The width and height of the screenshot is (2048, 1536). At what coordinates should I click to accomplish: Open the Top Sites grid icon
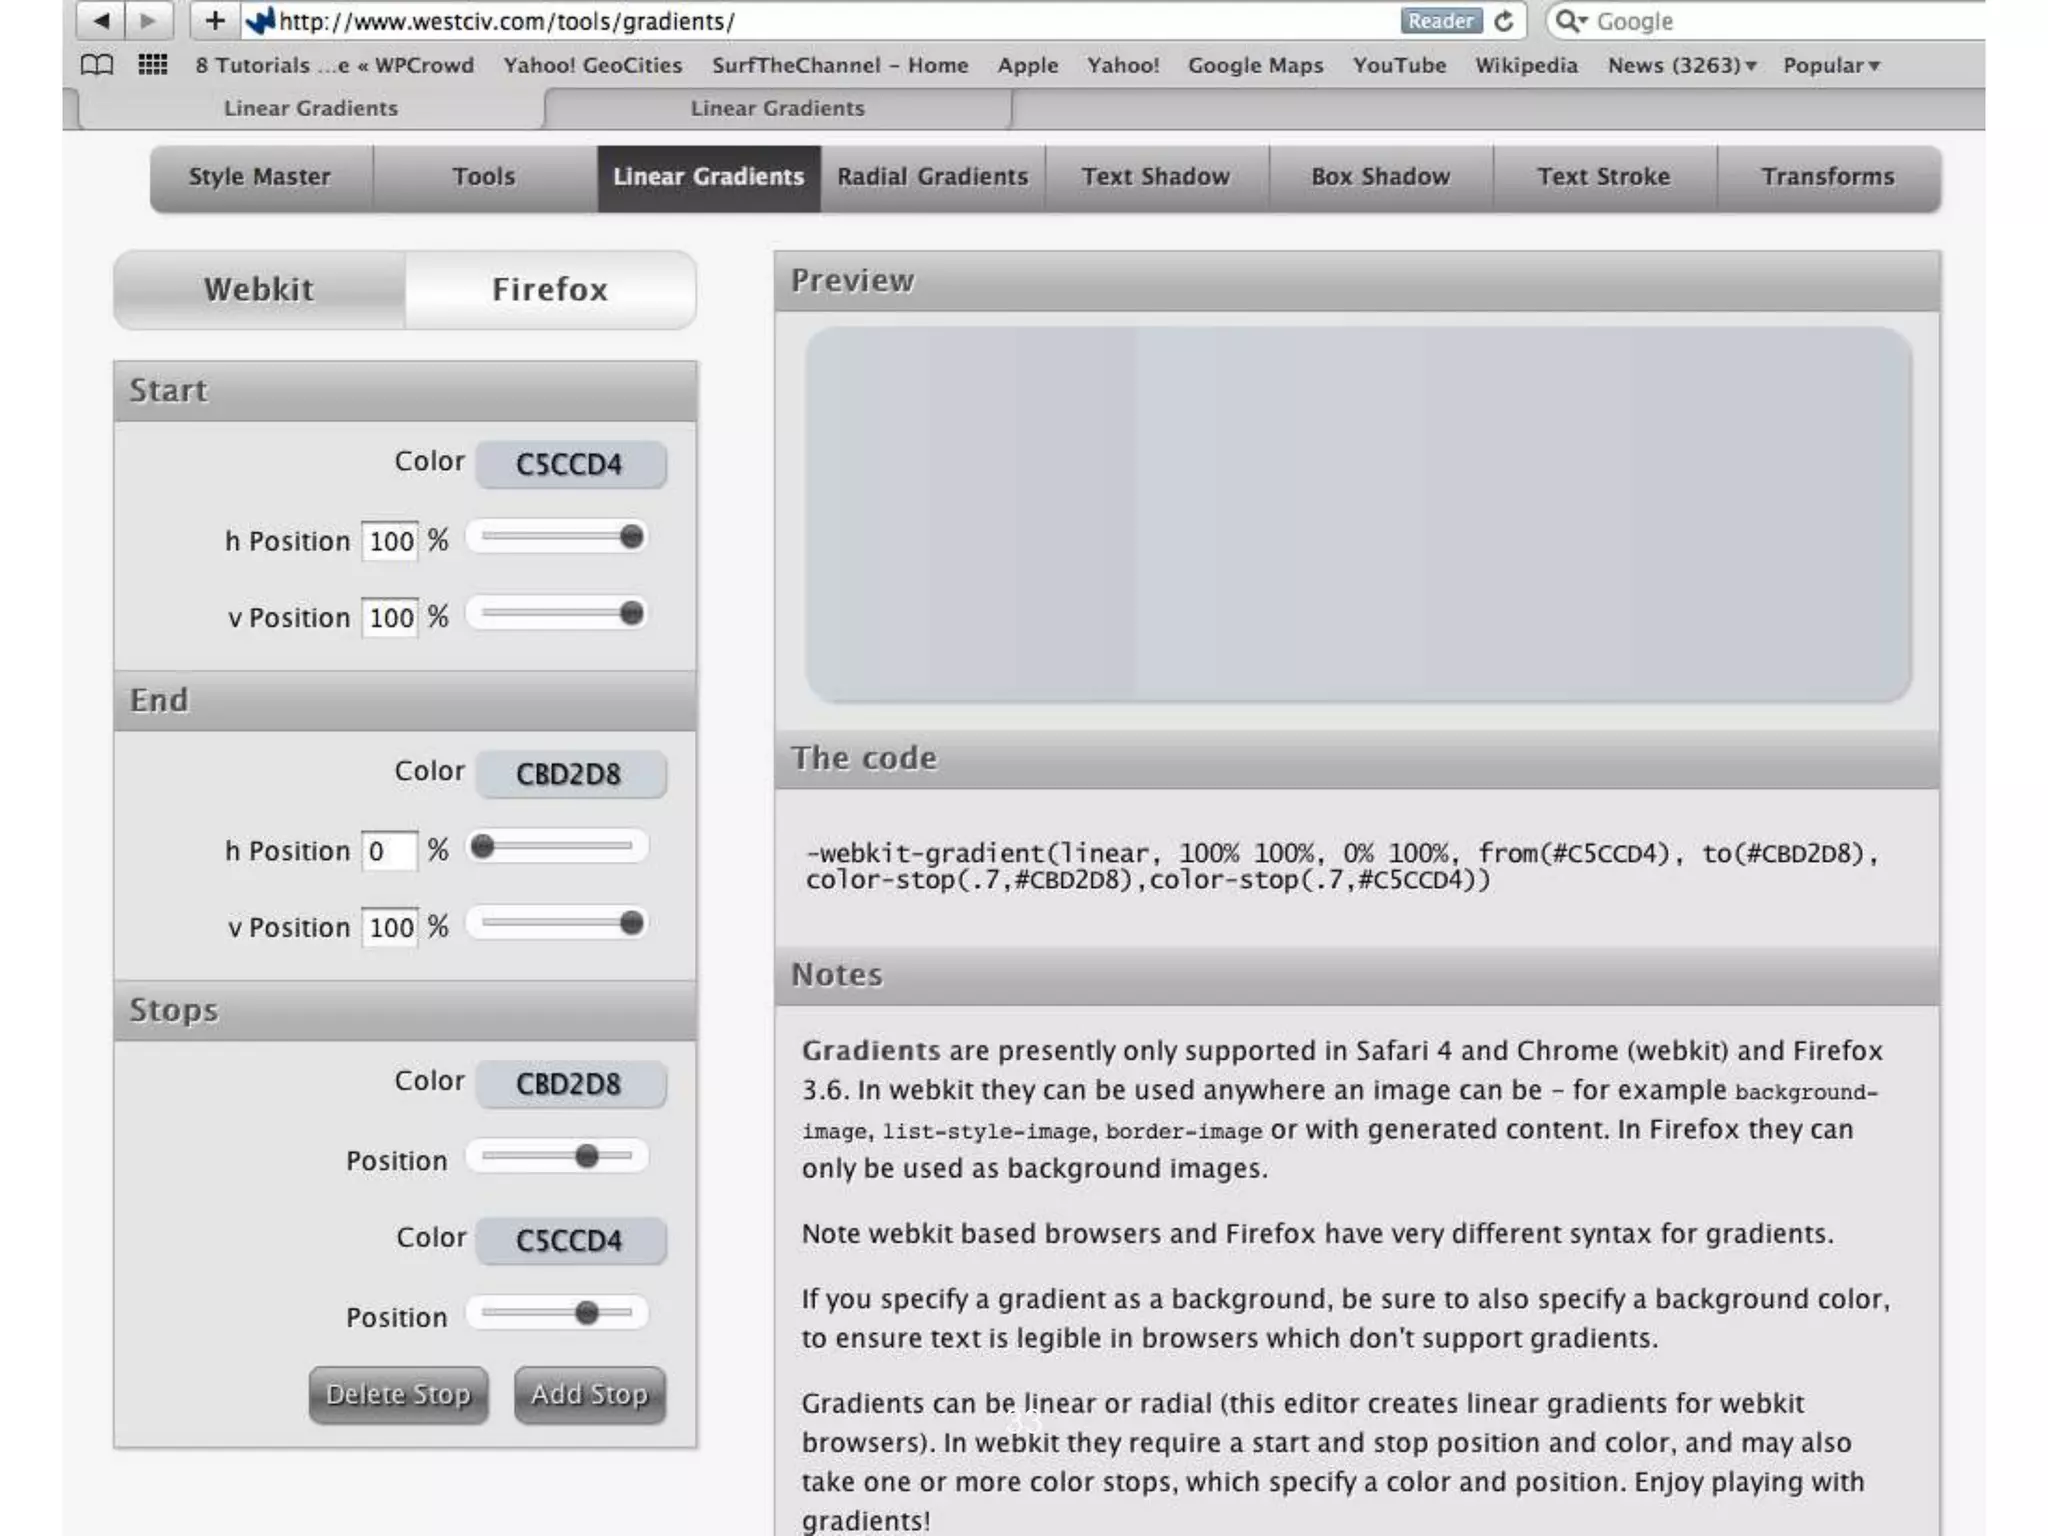coord(152,65)
